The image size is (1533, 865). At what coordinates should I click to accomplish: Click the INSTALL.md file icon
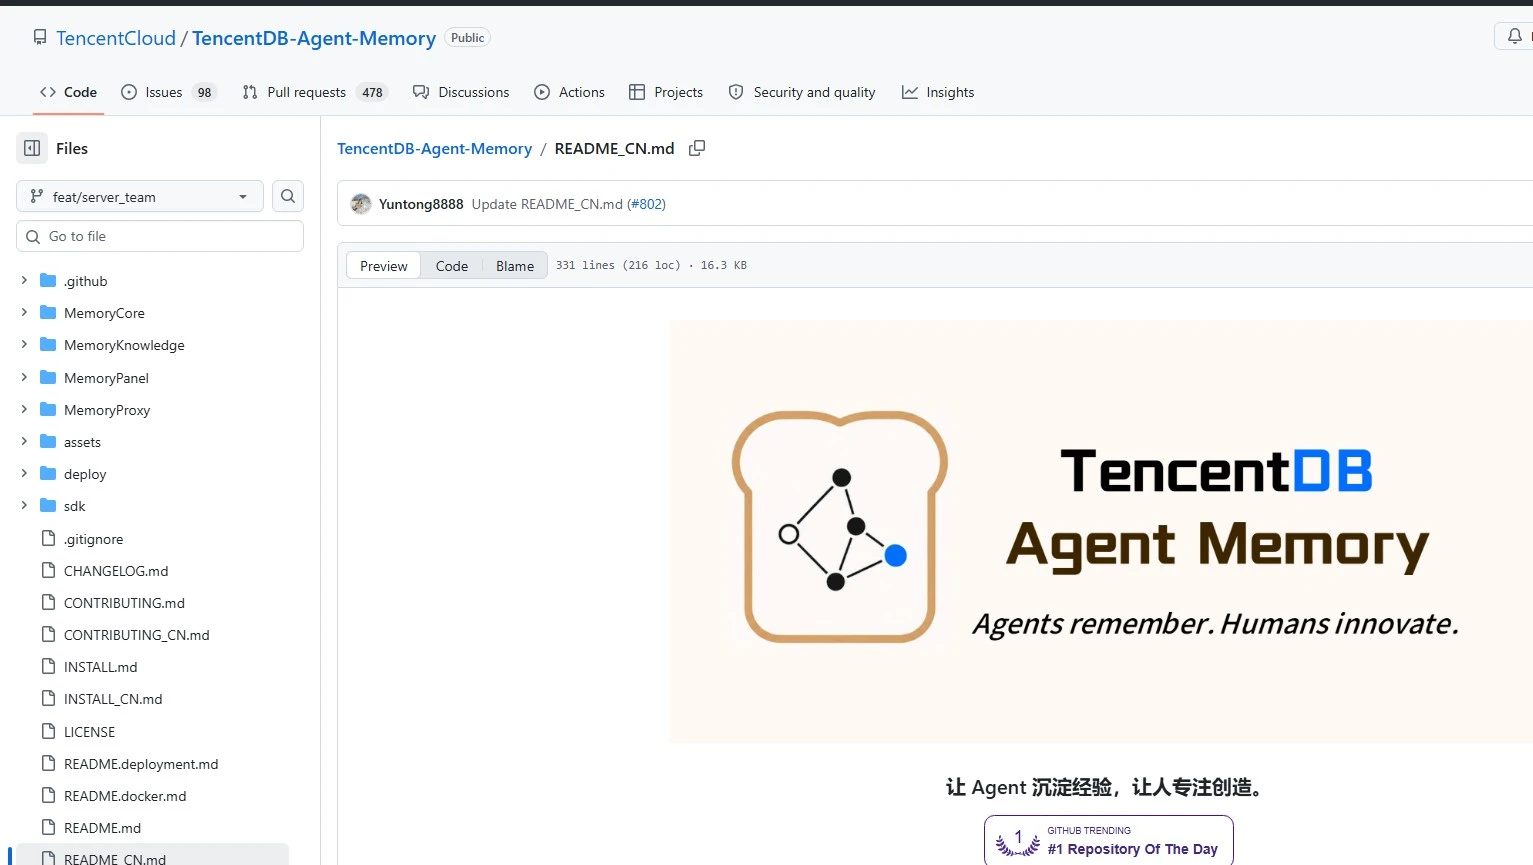48,667
